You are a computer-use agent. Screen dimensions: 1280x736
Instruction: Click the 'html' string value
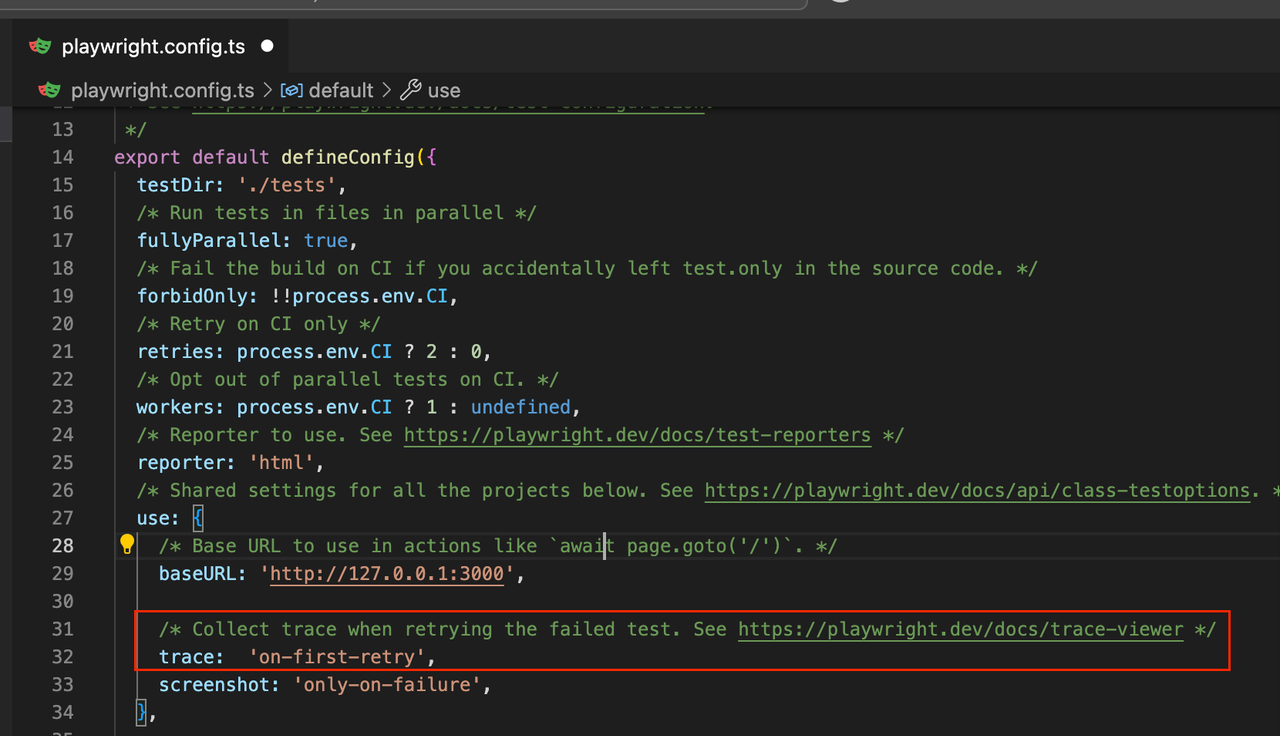[x=281, y=463]
